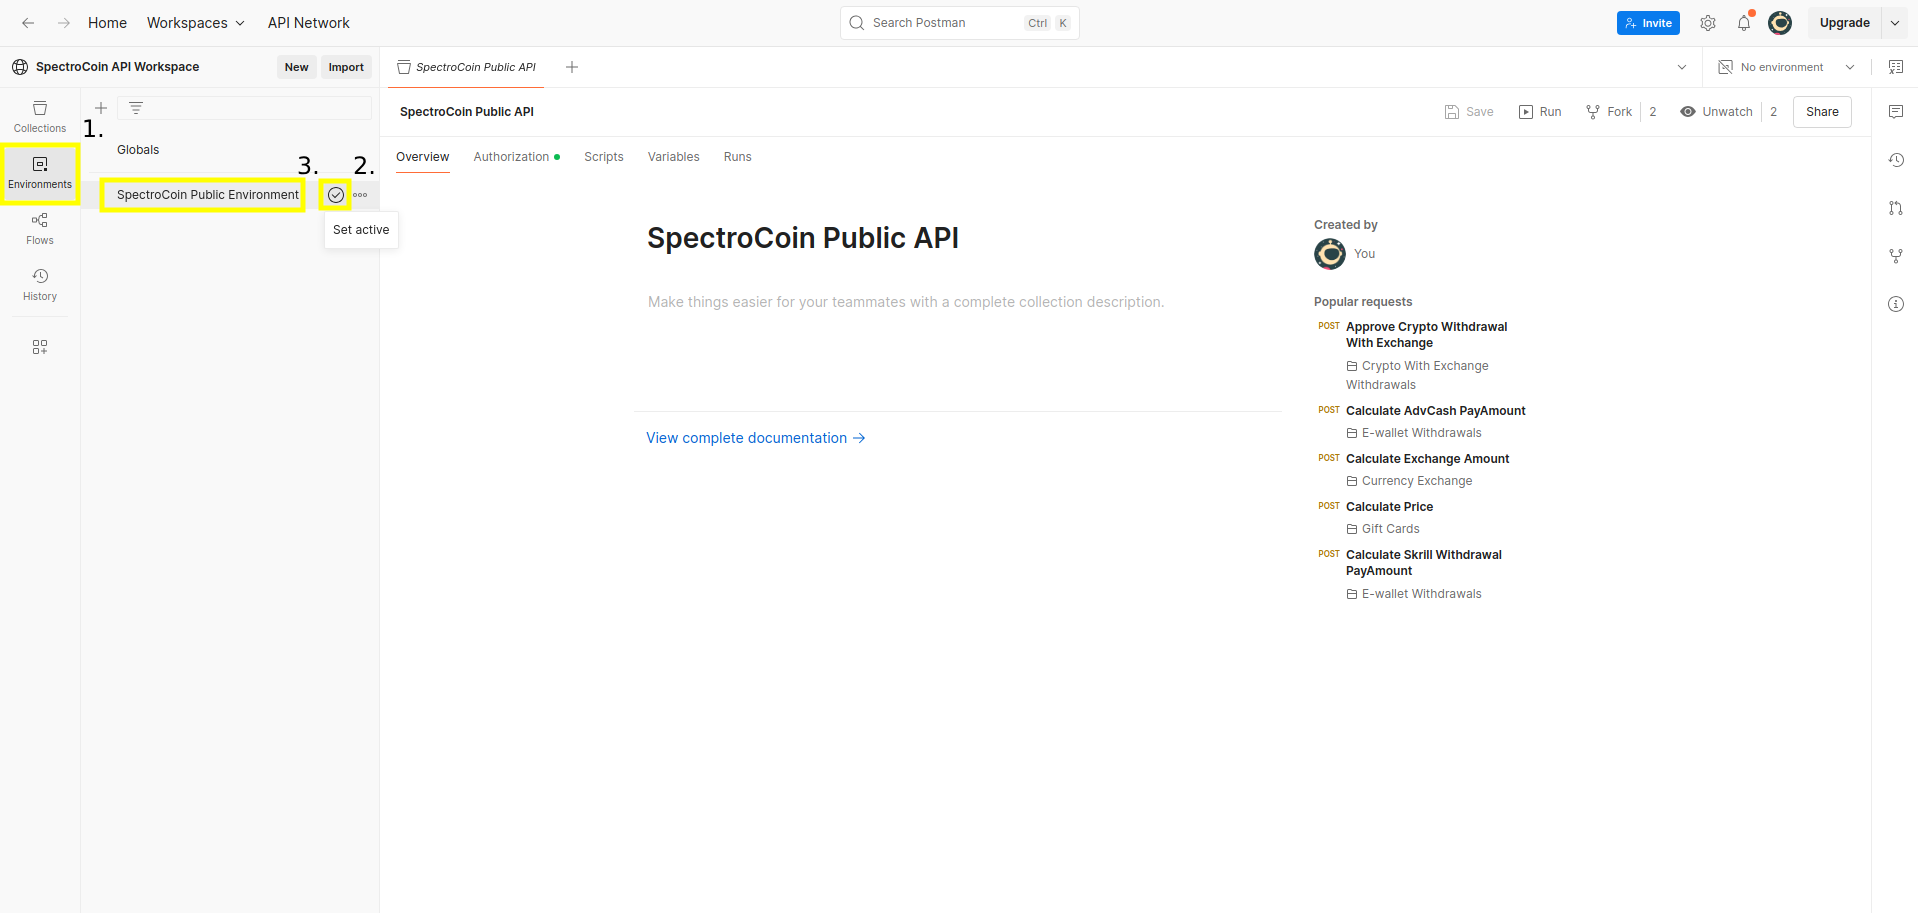Open Calculate Exchange Amount request
This screenshot has height=916, width=1918.
(x=1428, y=459)
